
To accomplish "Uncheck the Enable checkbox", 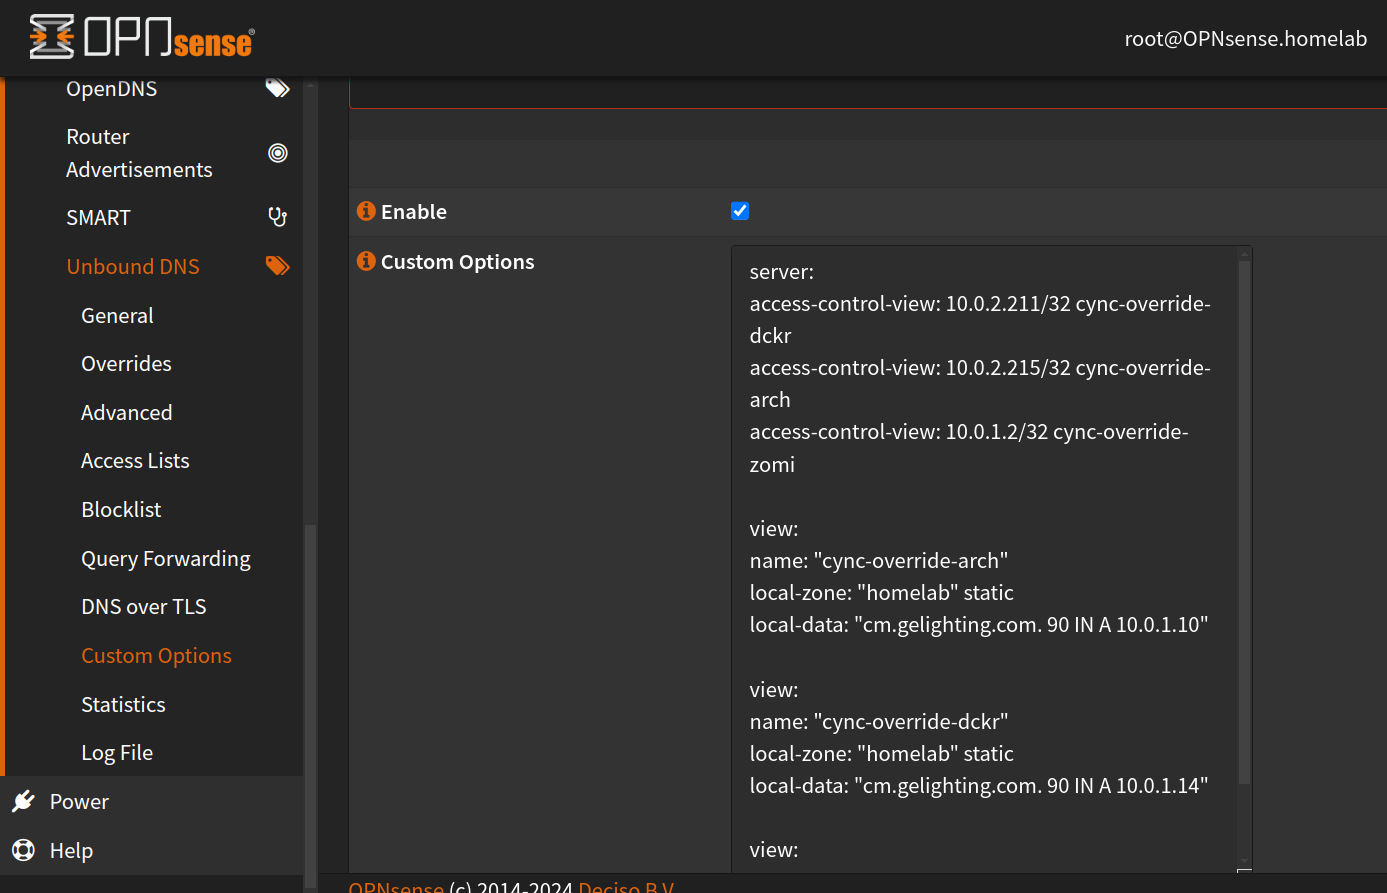I will (x=740, y=210).
